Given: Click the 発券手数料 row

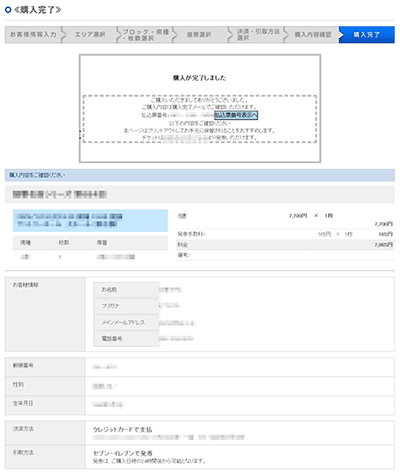Looking at the screenshot, I should pos(285,234).
